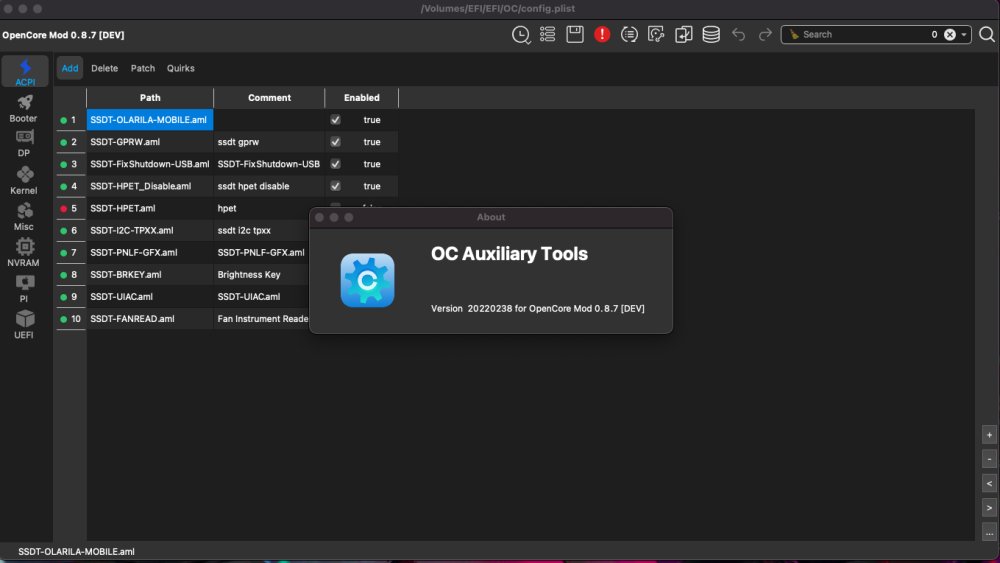Open the Booter section
The width and height of the screenshot is (1000, 563).
click(24, 108)
